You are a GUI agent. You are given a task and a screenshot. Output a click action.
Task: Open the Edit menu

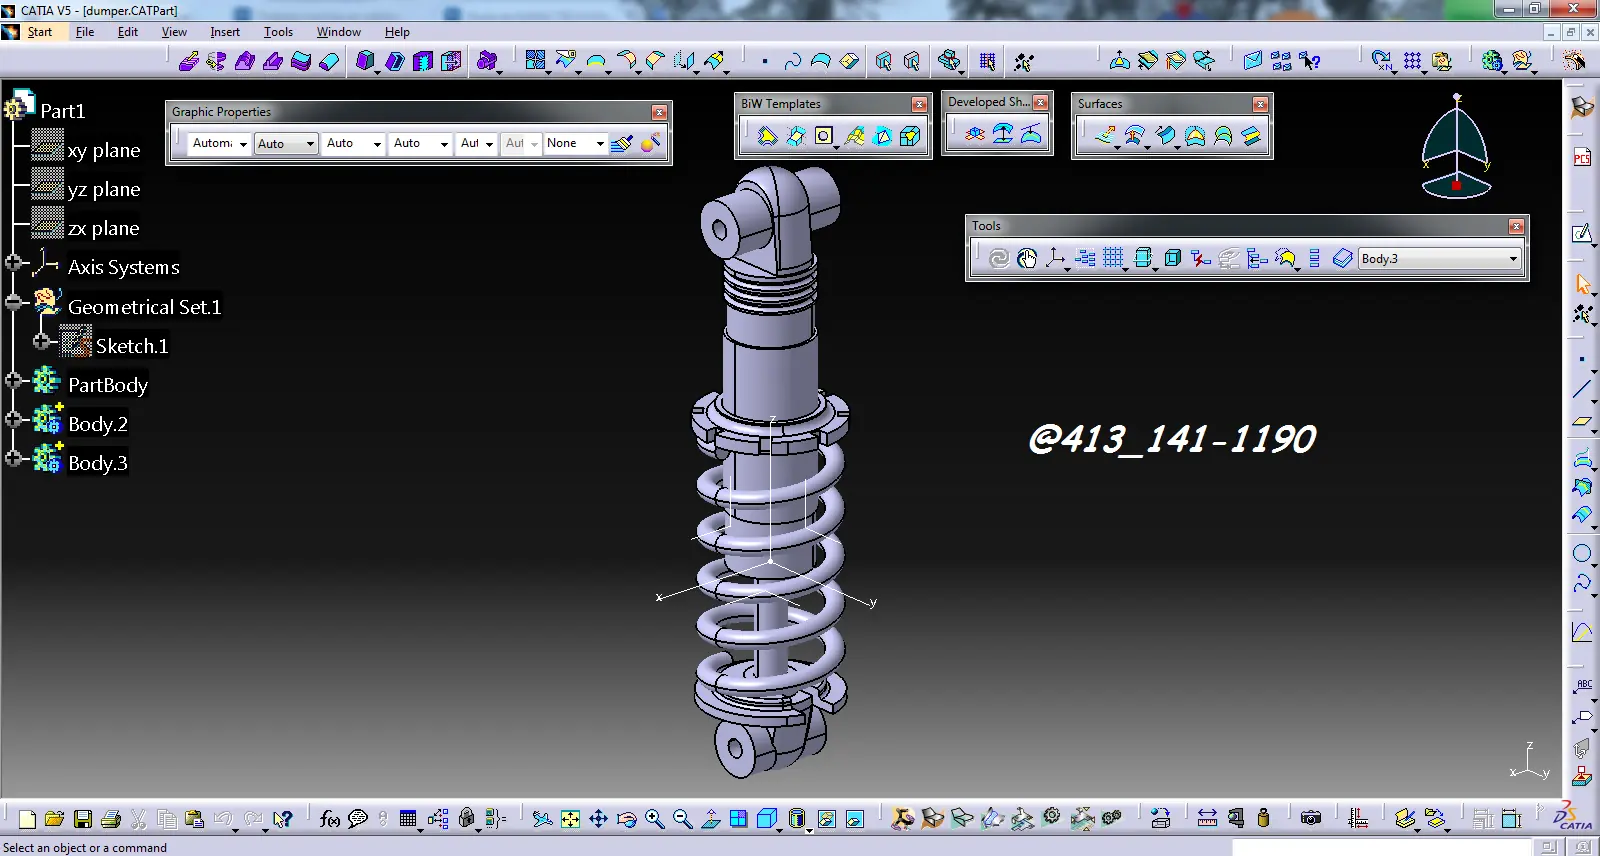[x=128, y=32]
